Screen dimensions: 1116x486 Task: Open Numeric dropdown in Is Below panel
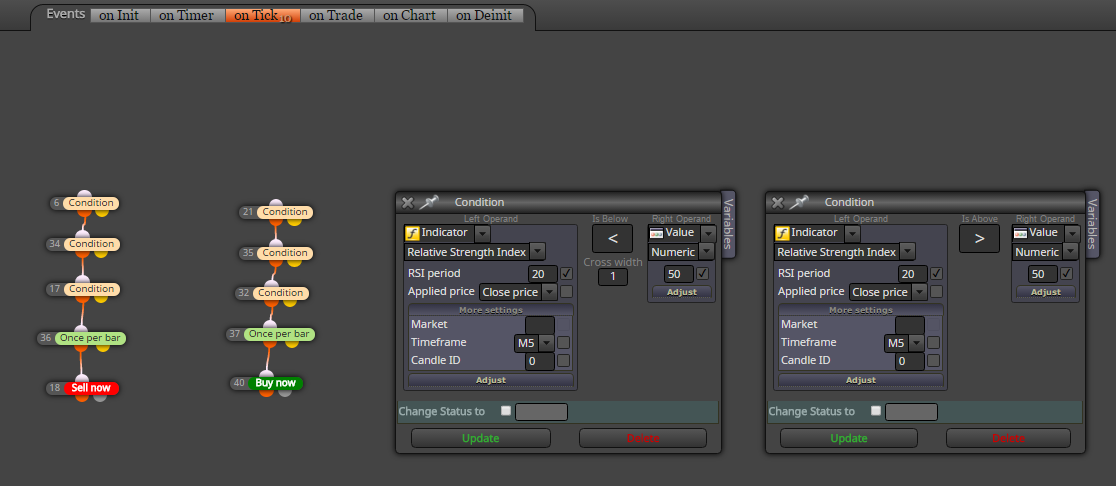[x=706, y=252]
